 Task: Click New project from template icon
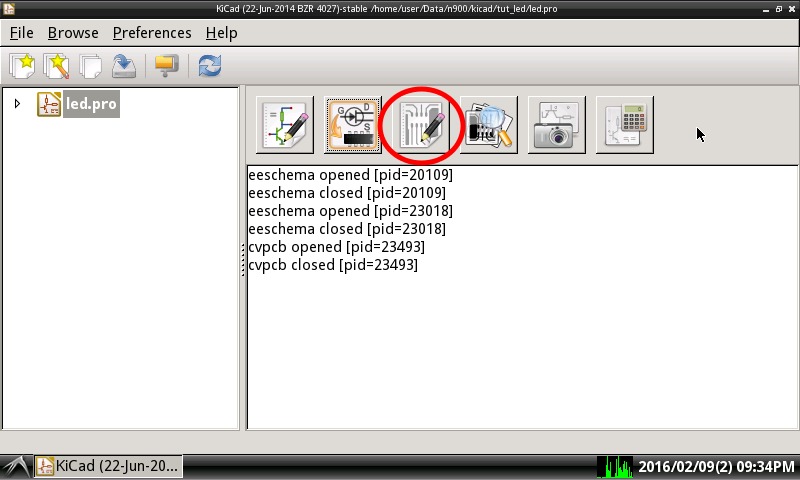56,66
